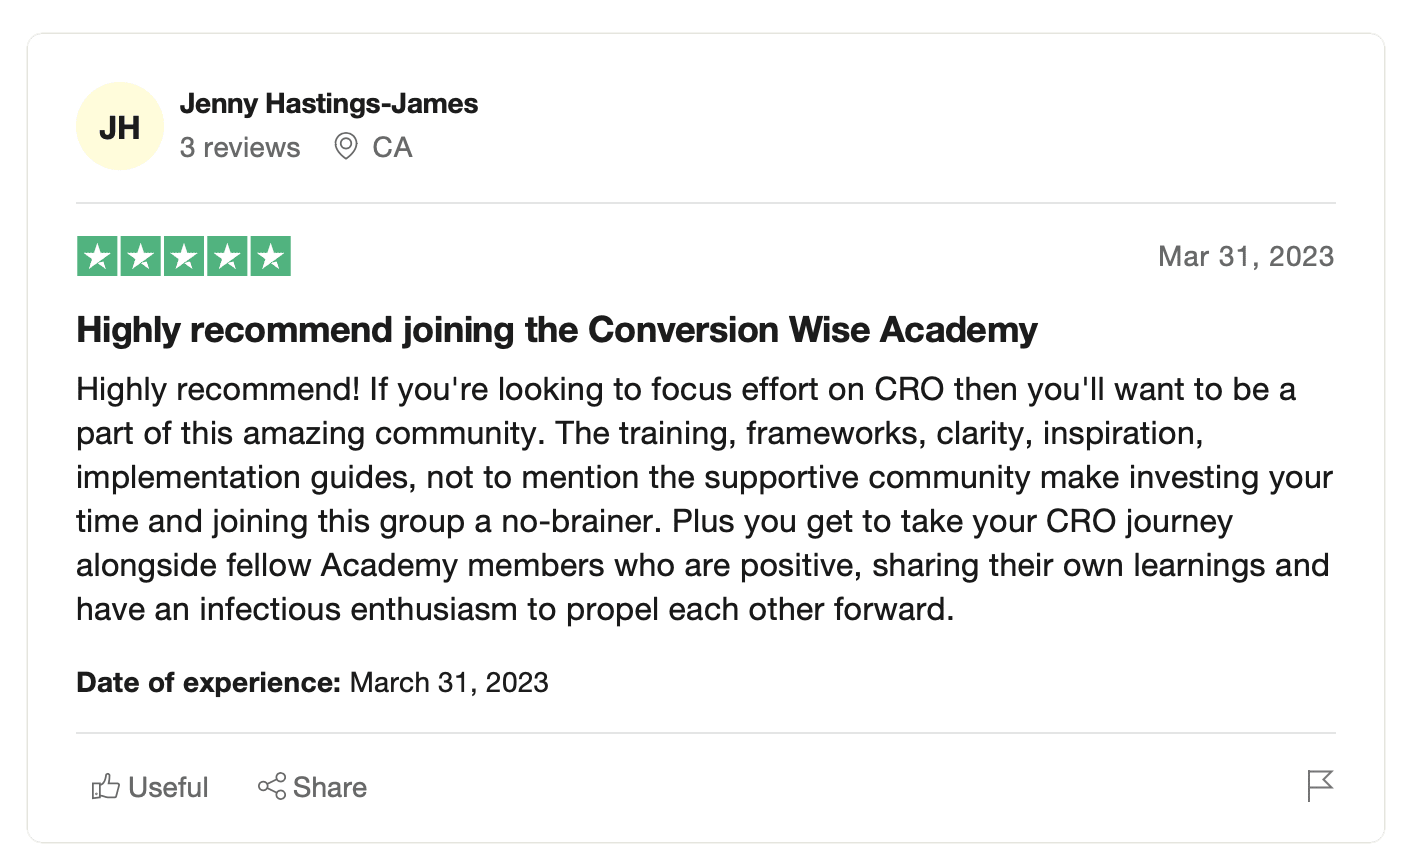Click the "CA" location label
The width and height of the screenshot is (1422, 866).
[x=392, y=148]
